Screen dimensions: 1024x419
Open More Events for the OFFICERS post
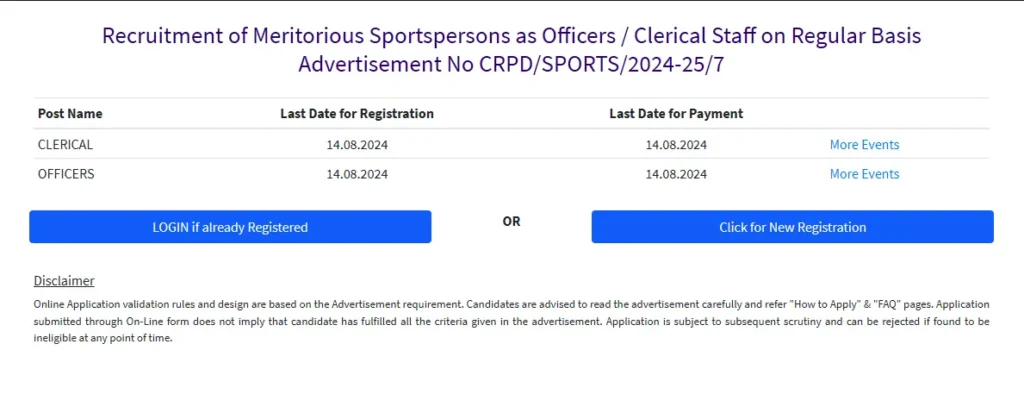[864, 174]
